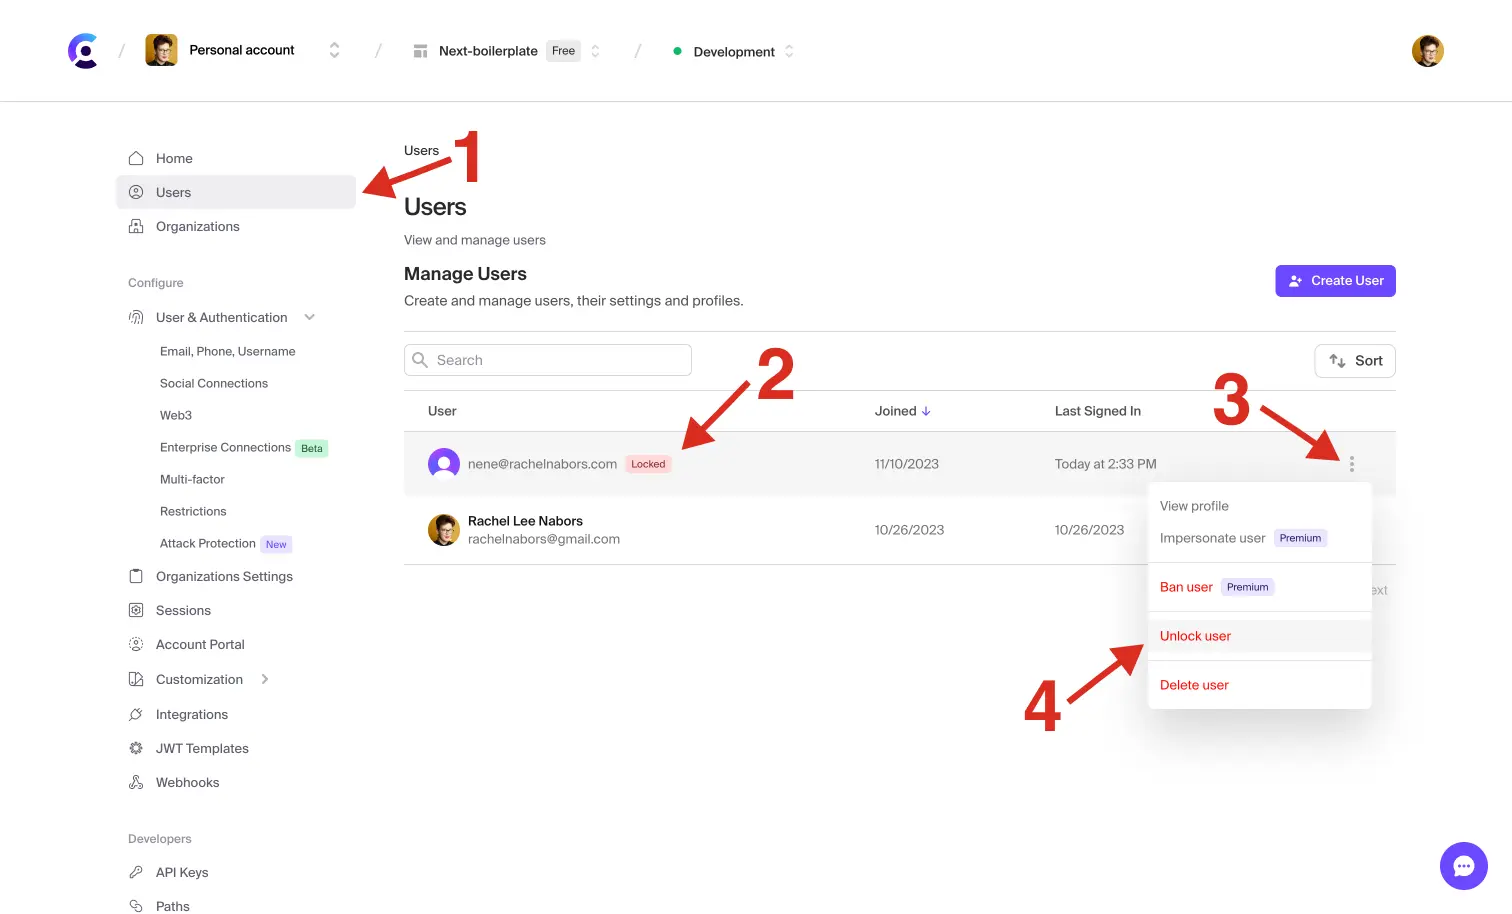
Task: Navigate to API Keys
Action: (x=182, y=873)
